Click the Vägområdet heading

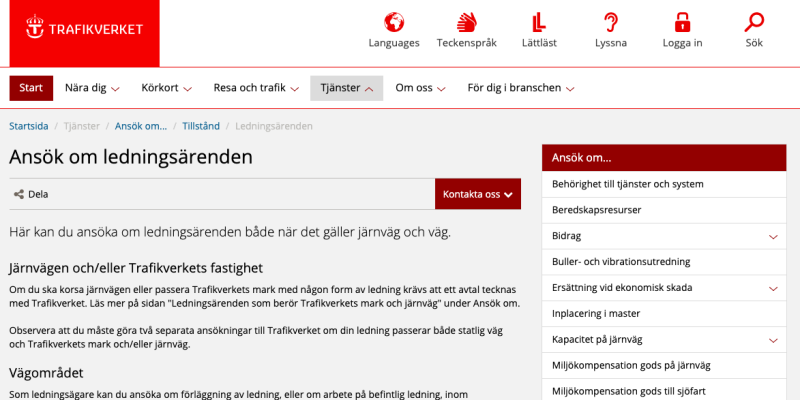pyautogui.click(x=46, y=373)
